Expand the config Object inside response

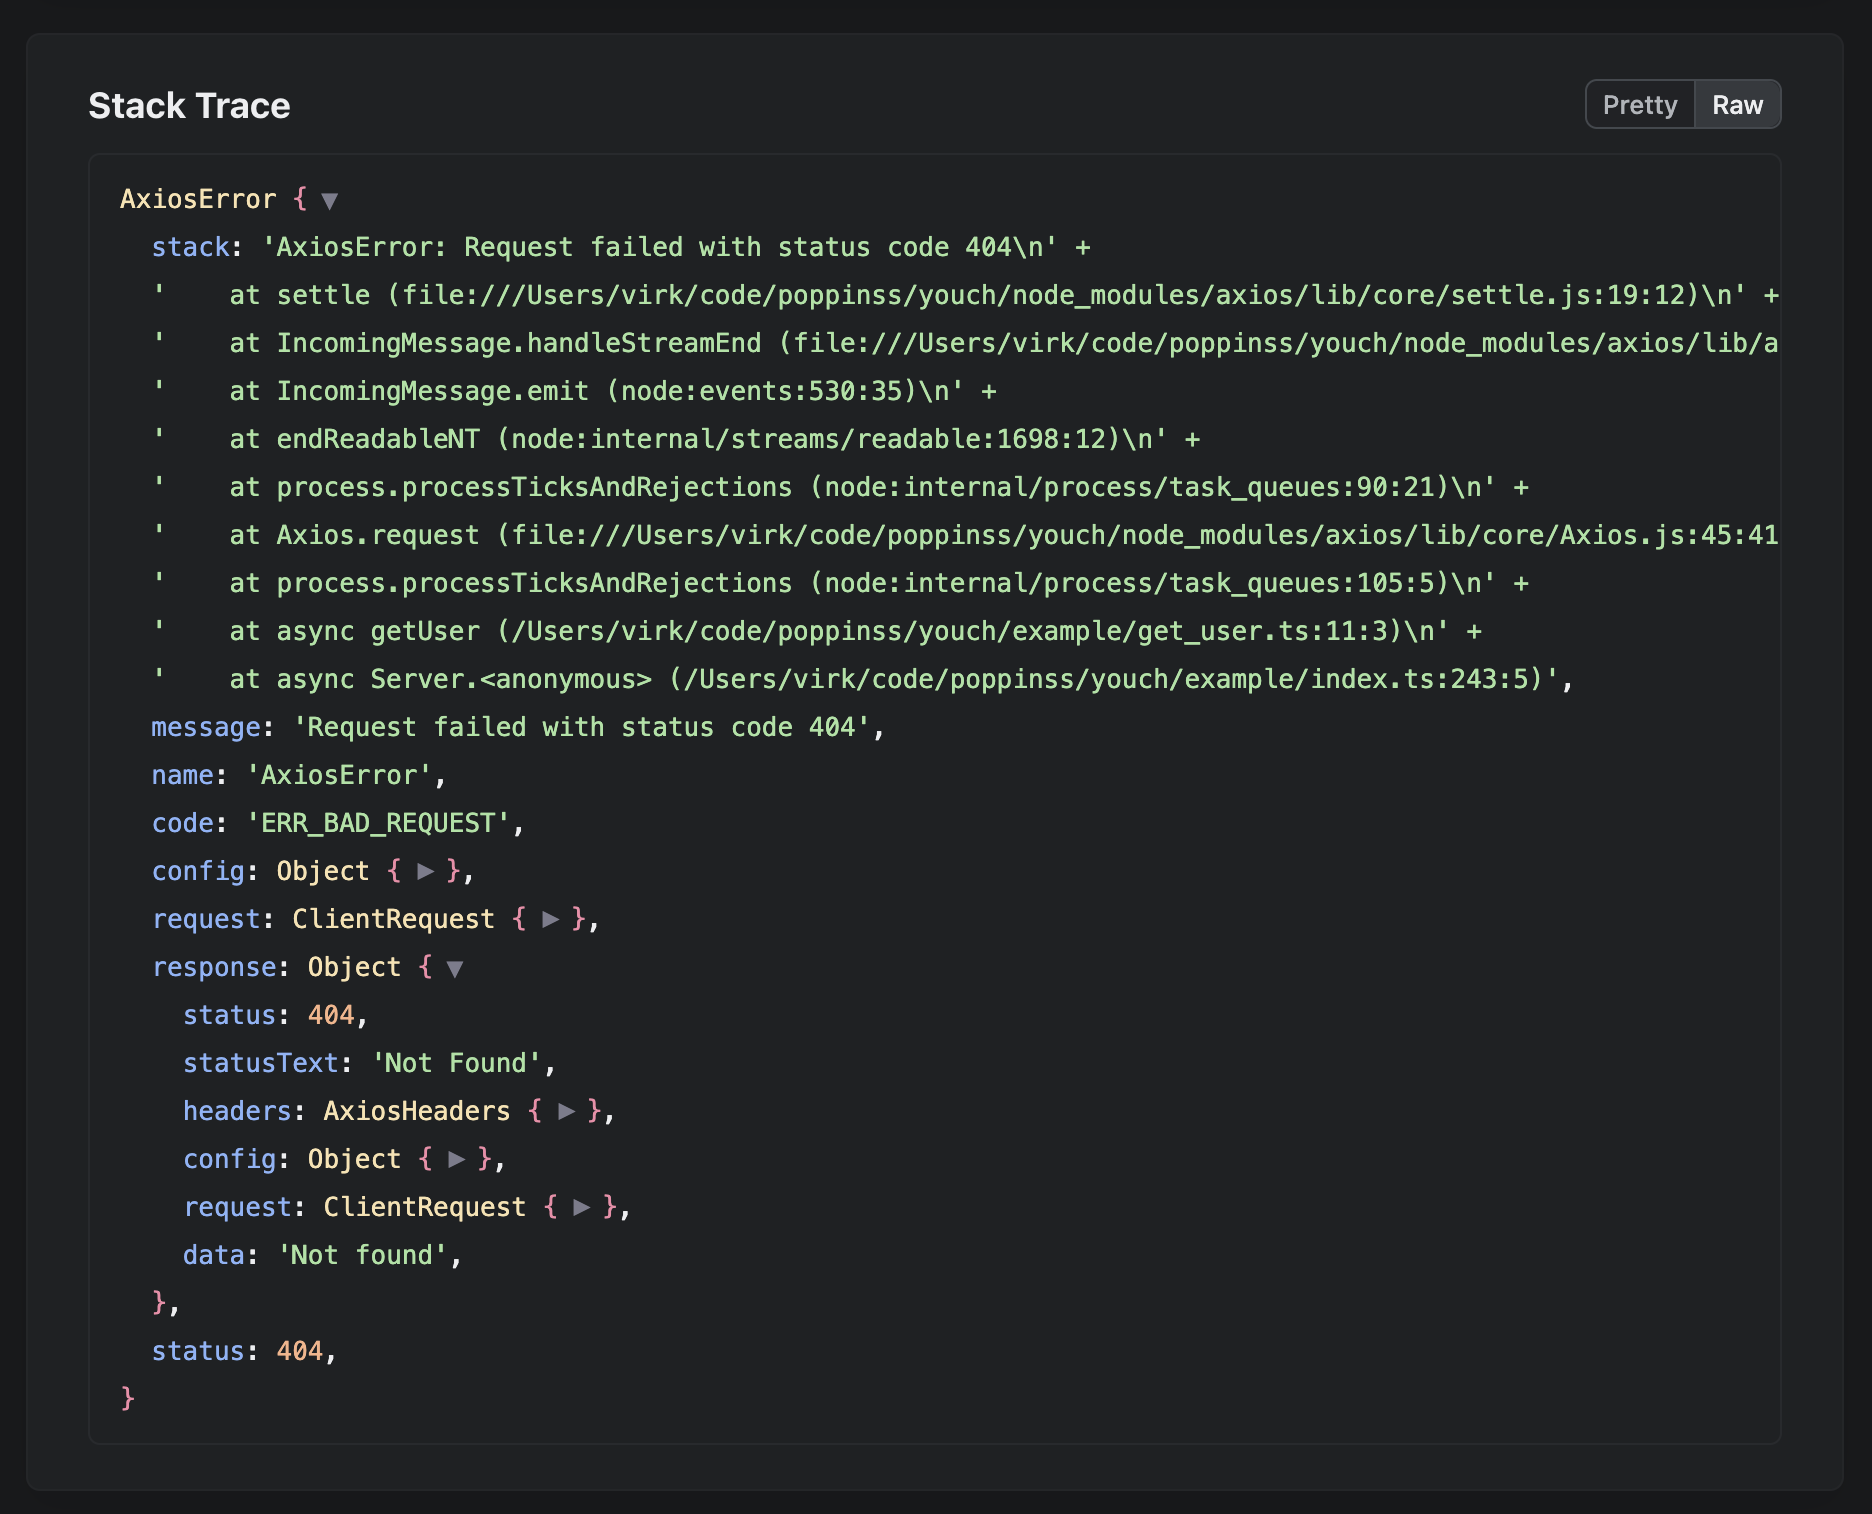tap(457, 1159)
